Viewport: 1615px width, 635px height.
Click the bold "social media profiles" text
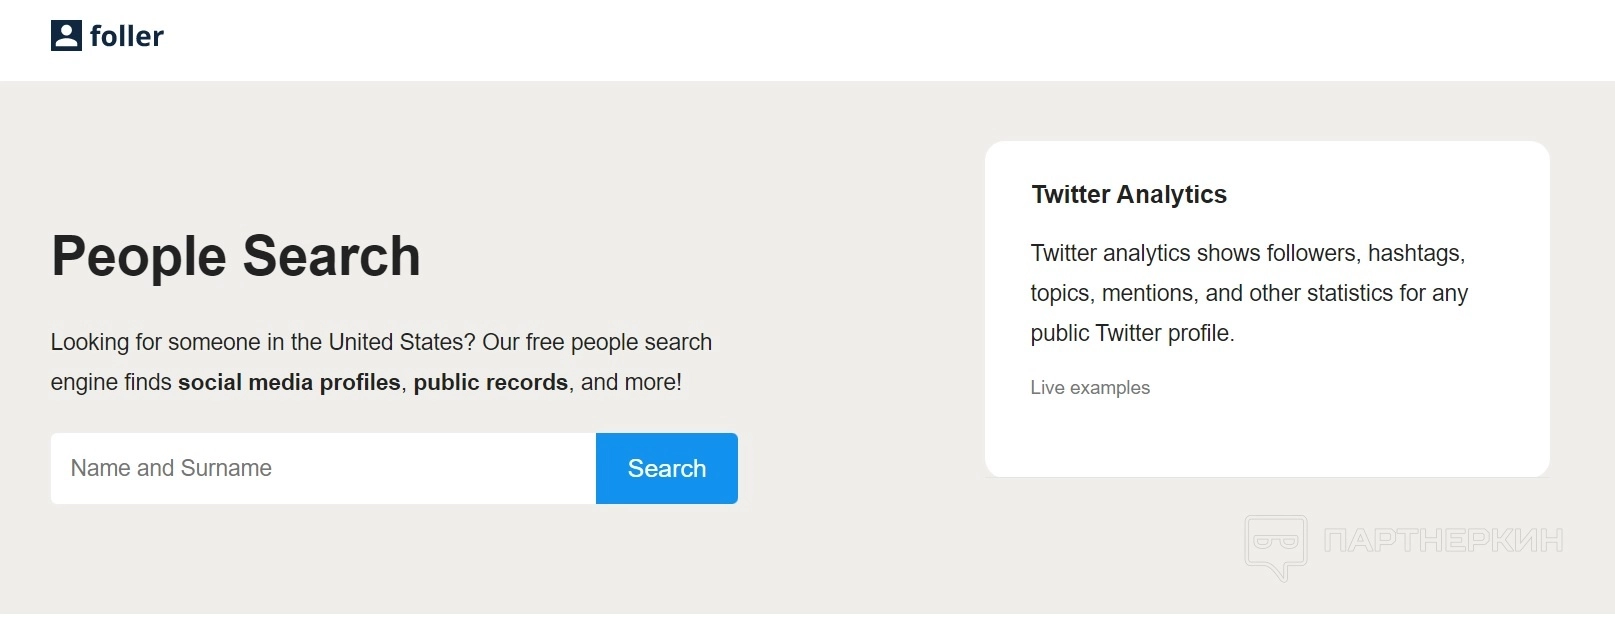click(x=289, y=383)
